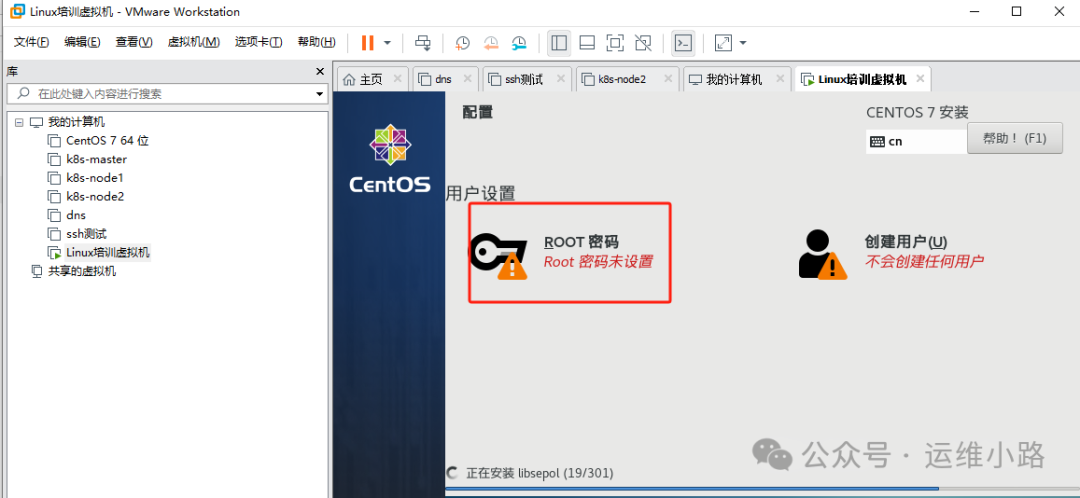Open the 文件(F) menu
Image resolution: width=1080 pixels, height=498 pixels.
point(32,42)
